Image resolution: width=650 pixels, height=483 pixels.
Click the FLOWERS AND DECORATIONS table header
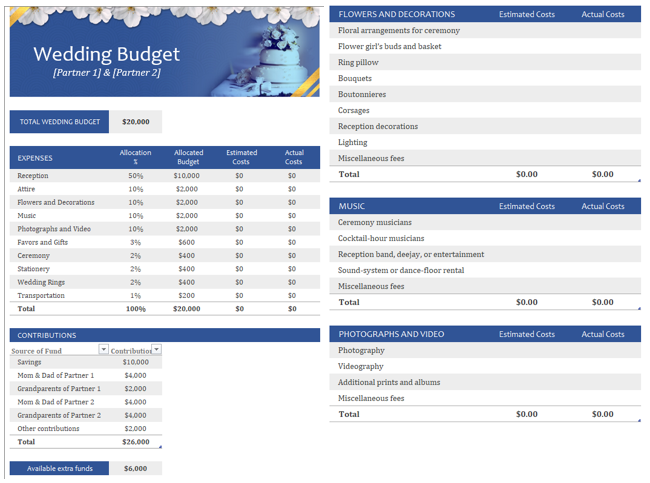tap(396, 14)
